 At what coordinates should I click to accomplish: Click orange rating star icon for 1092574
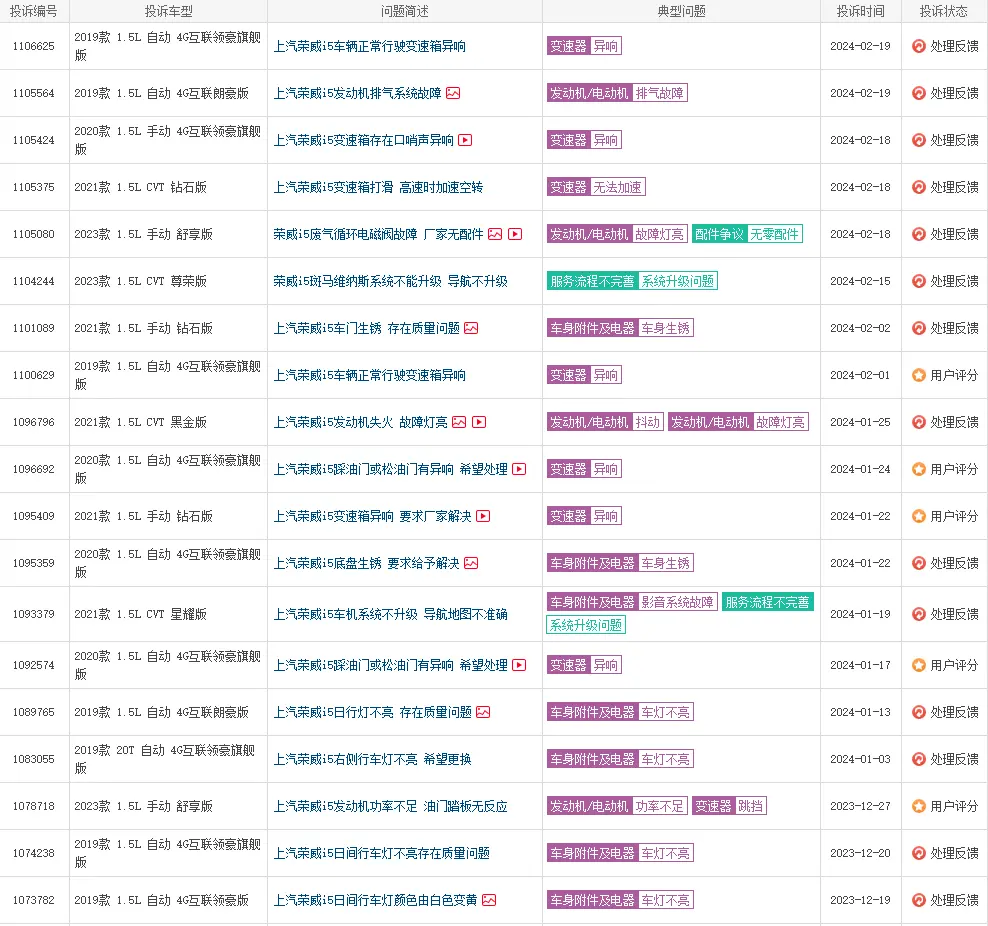pyautogui.click(x=919, y=665)
